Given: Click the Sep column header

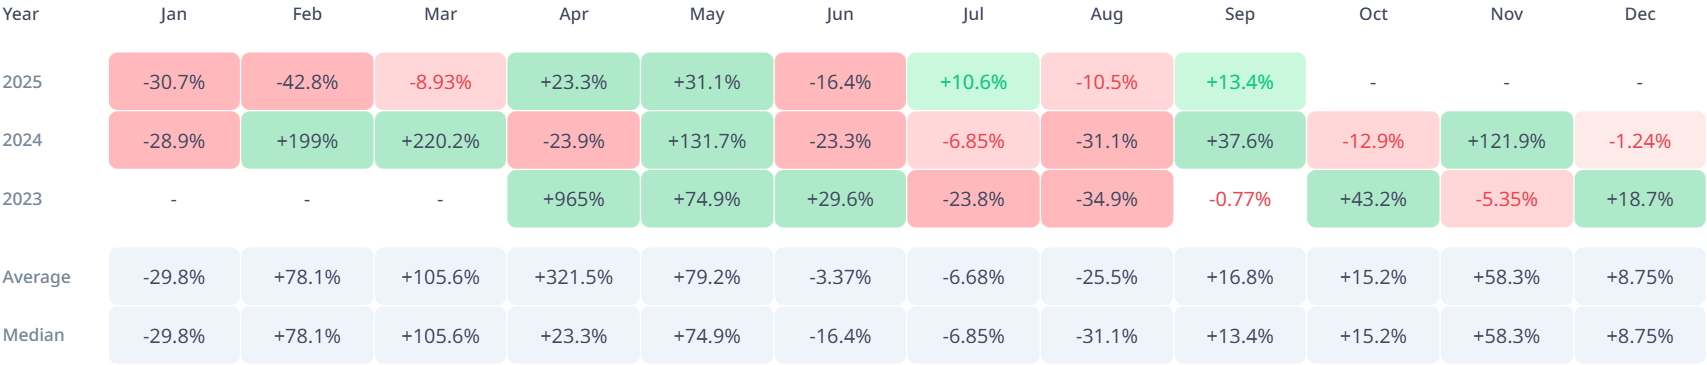Looking at the screenshot, I should (1240, 14).
